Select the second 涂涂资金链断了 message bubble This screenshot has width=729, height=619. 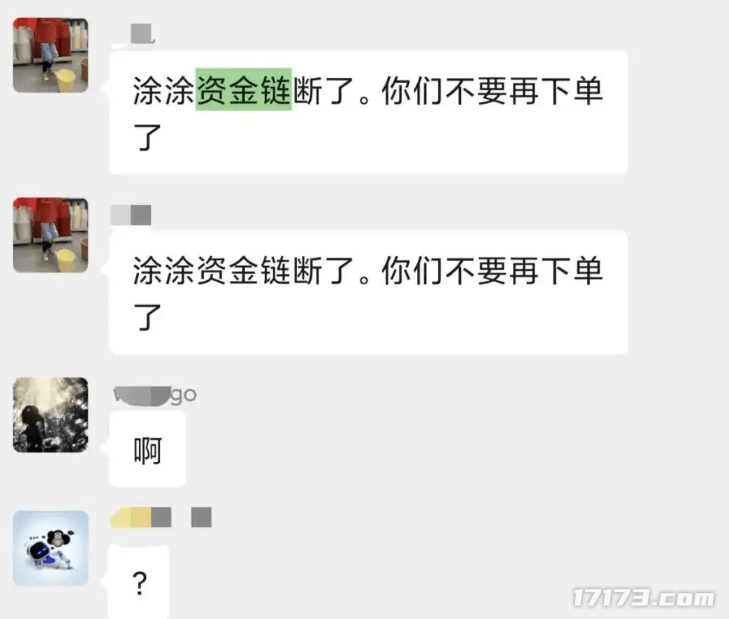click(368, 293)
